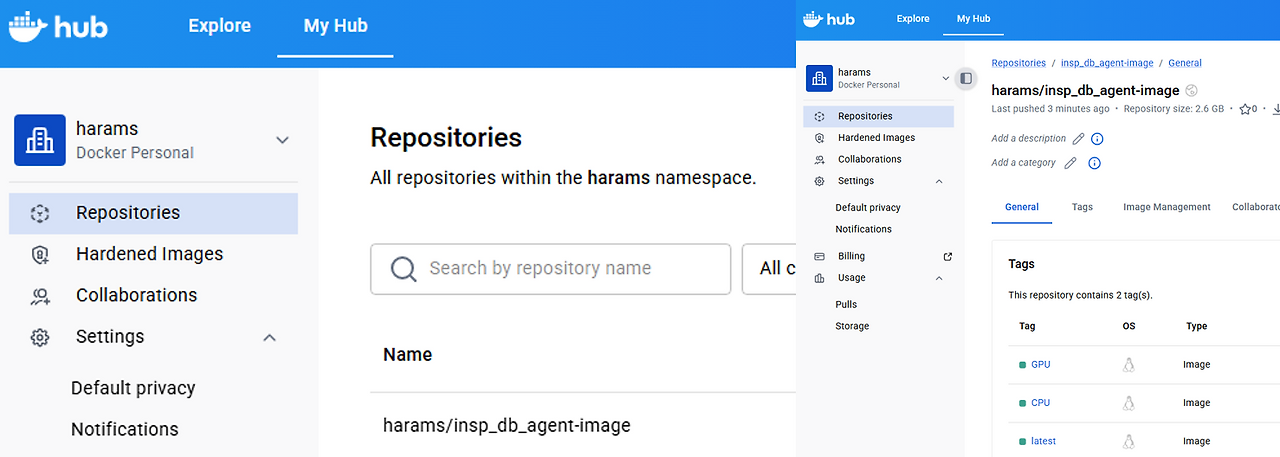This screenshot has width=1280, height=457.
Task: Click Repositories breadcrumb link on right detail page
Action: pos(1018,63)
